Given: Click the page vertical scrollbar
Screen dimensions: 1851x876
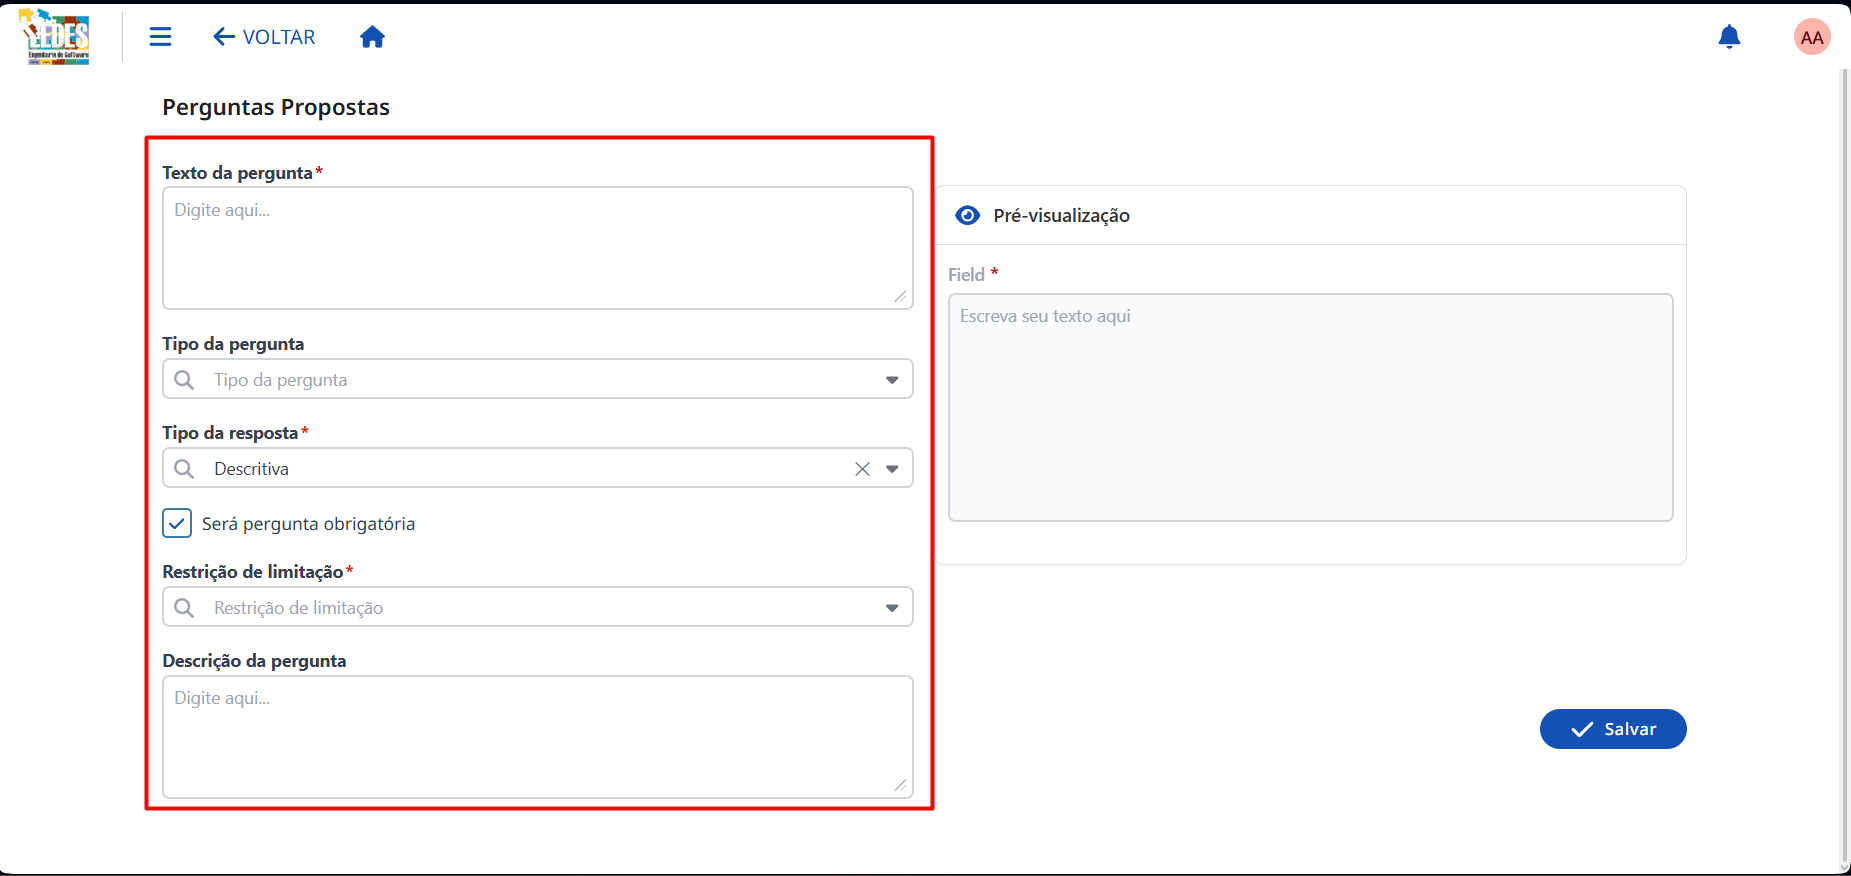Looking at the screenshot, I should pyautogui.click(x=1844, y=466).
